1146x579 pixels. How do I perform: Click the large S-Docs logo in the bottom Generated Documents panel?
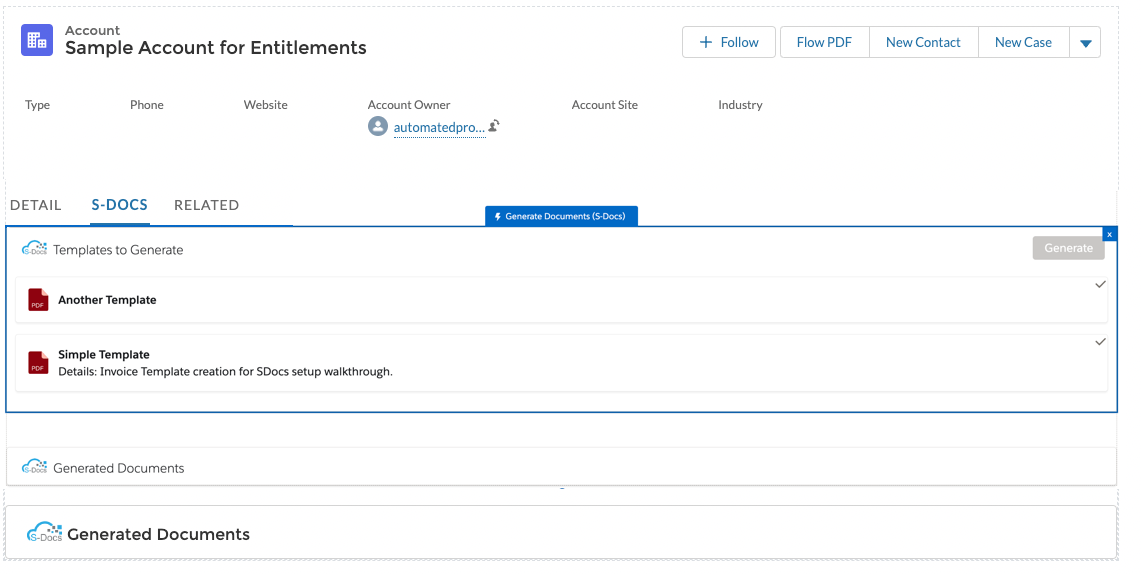(x=45, y=533)
